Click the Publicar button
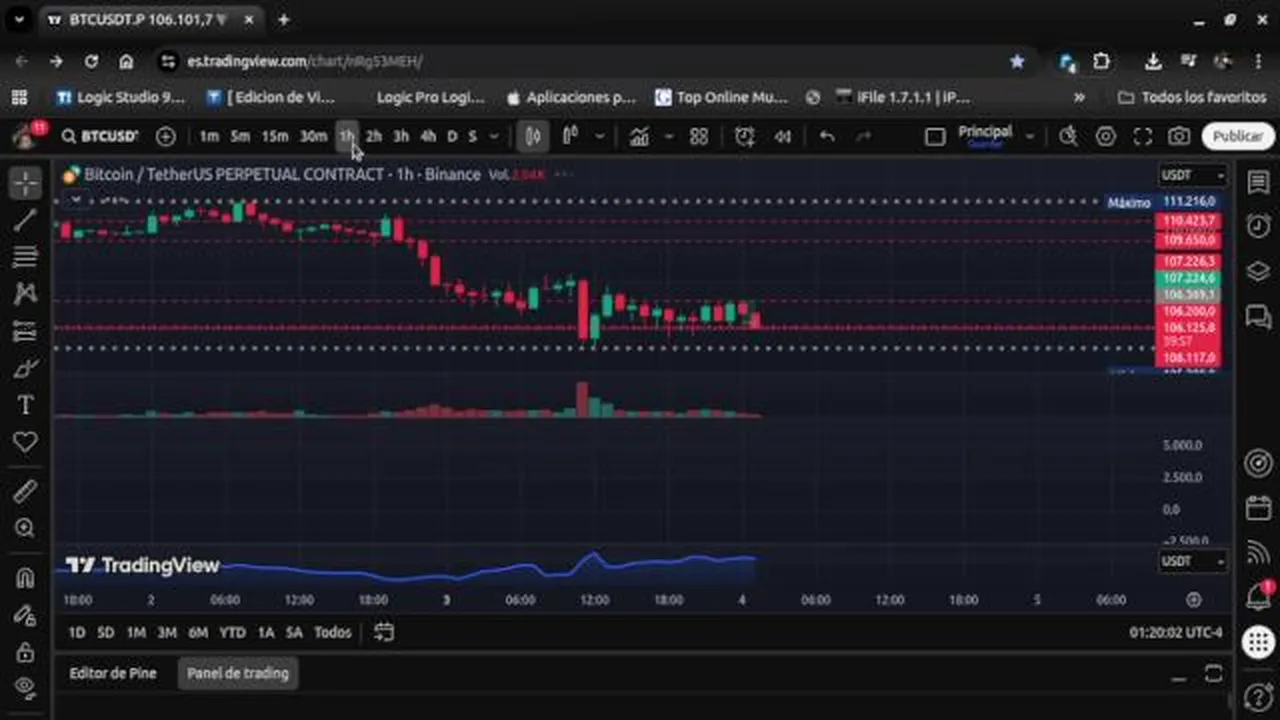The width and height of the screenshot is (1280, 720). coord(1238,136)
